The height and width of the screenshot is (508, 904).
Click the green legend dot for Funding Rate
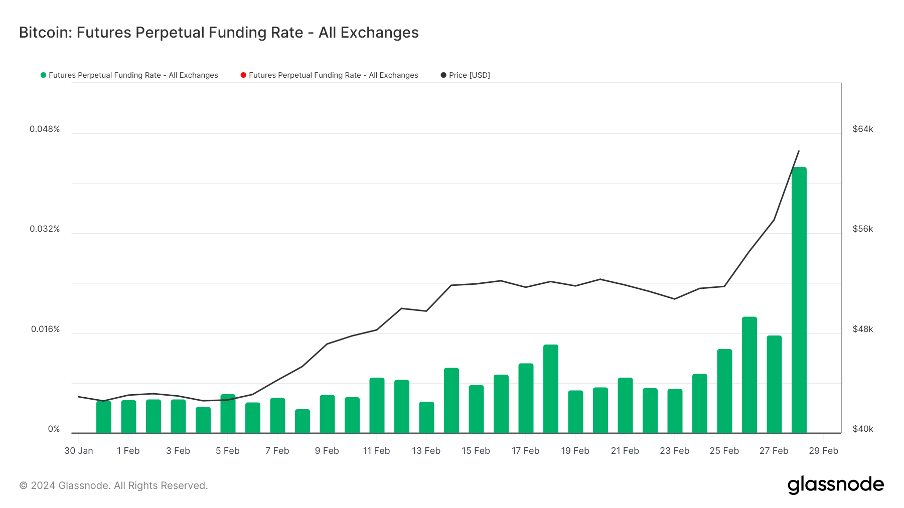[x=43, y=75]
